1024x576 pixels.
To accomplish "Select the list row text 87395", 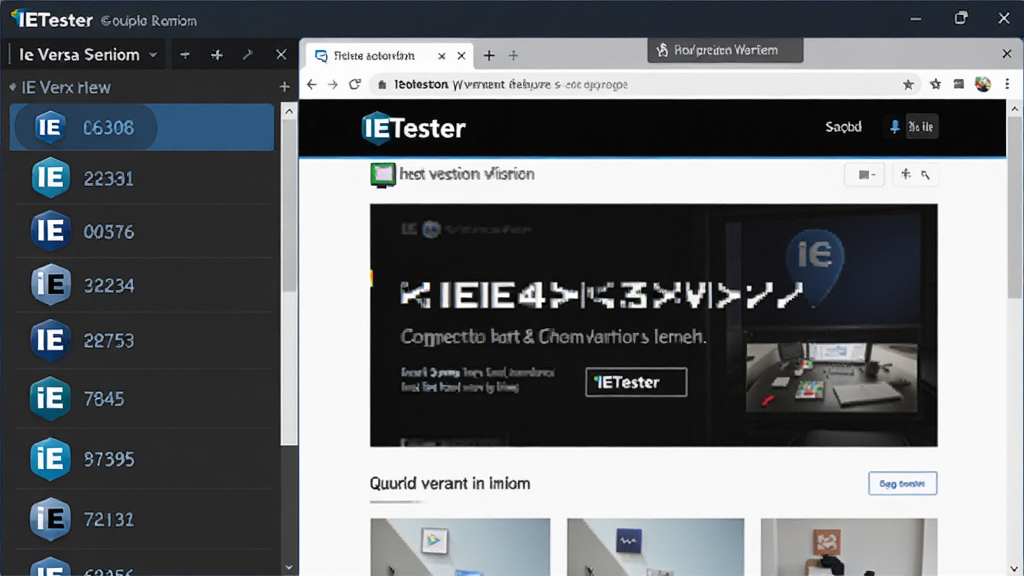I will (109, 460).
